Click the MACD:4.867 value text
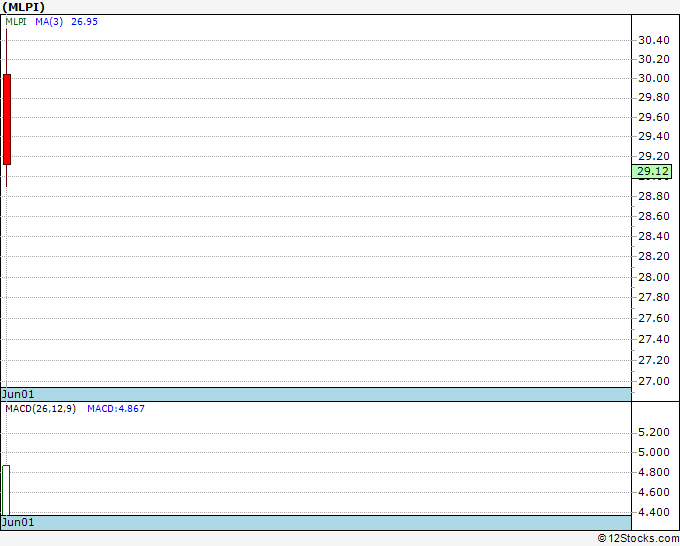Screen dimensions: 680x546 pyautogui.click(x=116, y=409)
